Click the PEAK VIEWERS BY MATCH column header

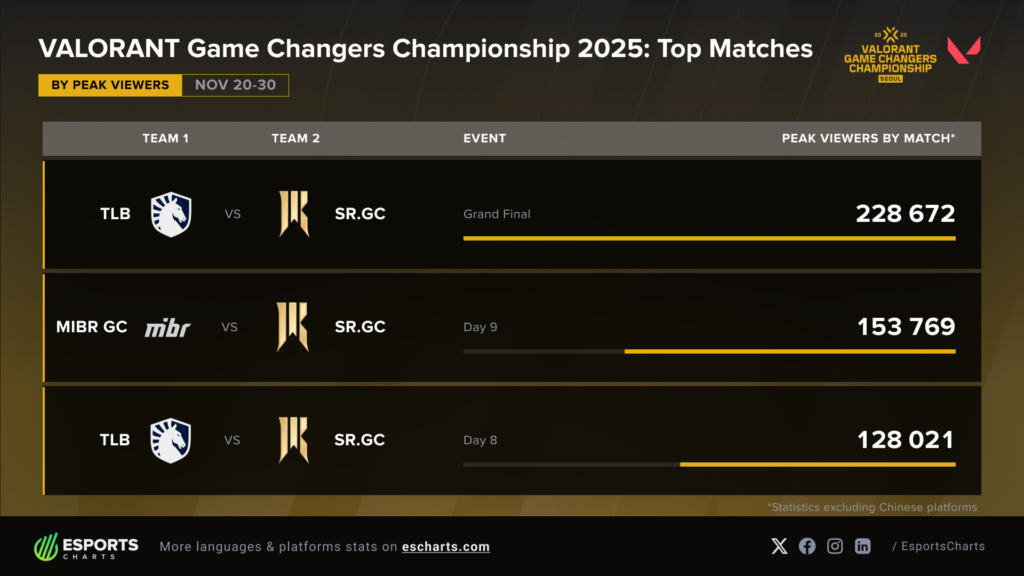[x=868, y=138]
